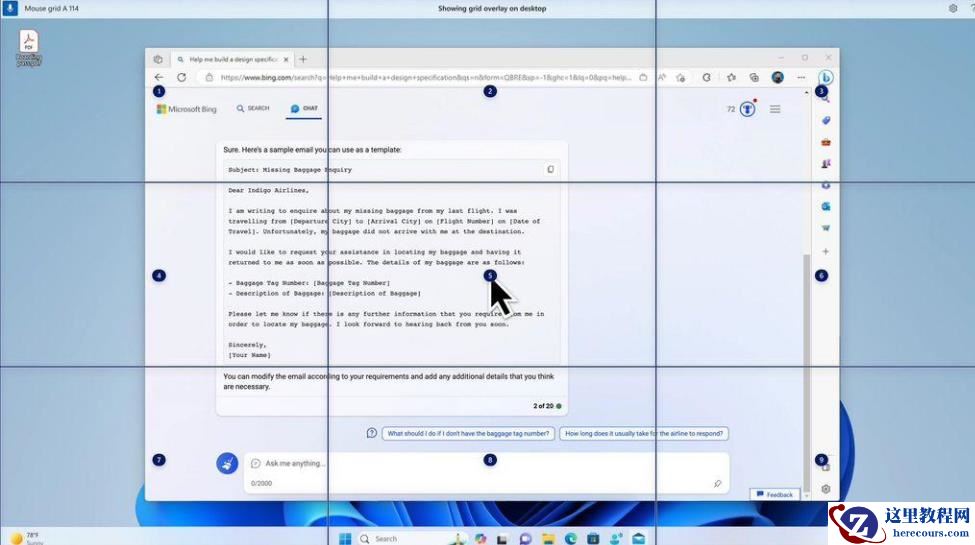Click the Read aloud icon in address bar

coord(662,77)
